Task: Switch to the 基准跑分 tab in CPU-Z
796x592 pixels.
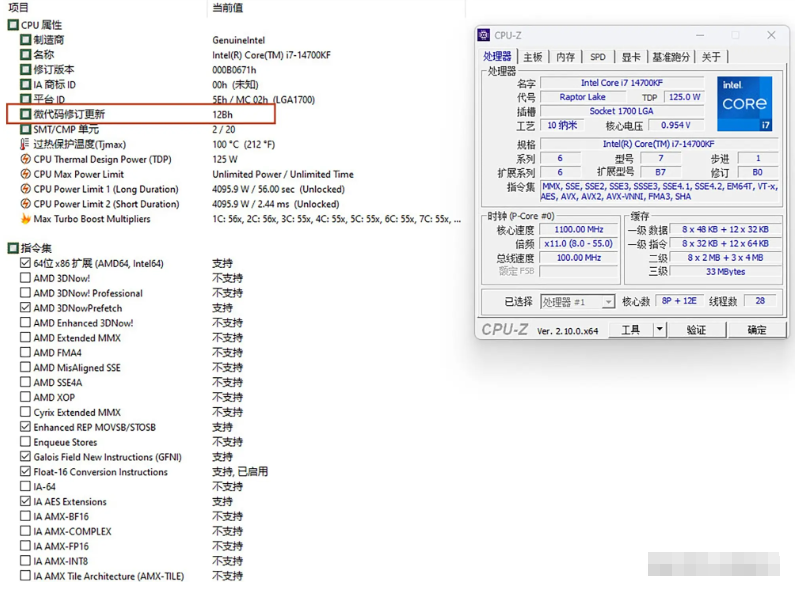Action: [671, 57]
